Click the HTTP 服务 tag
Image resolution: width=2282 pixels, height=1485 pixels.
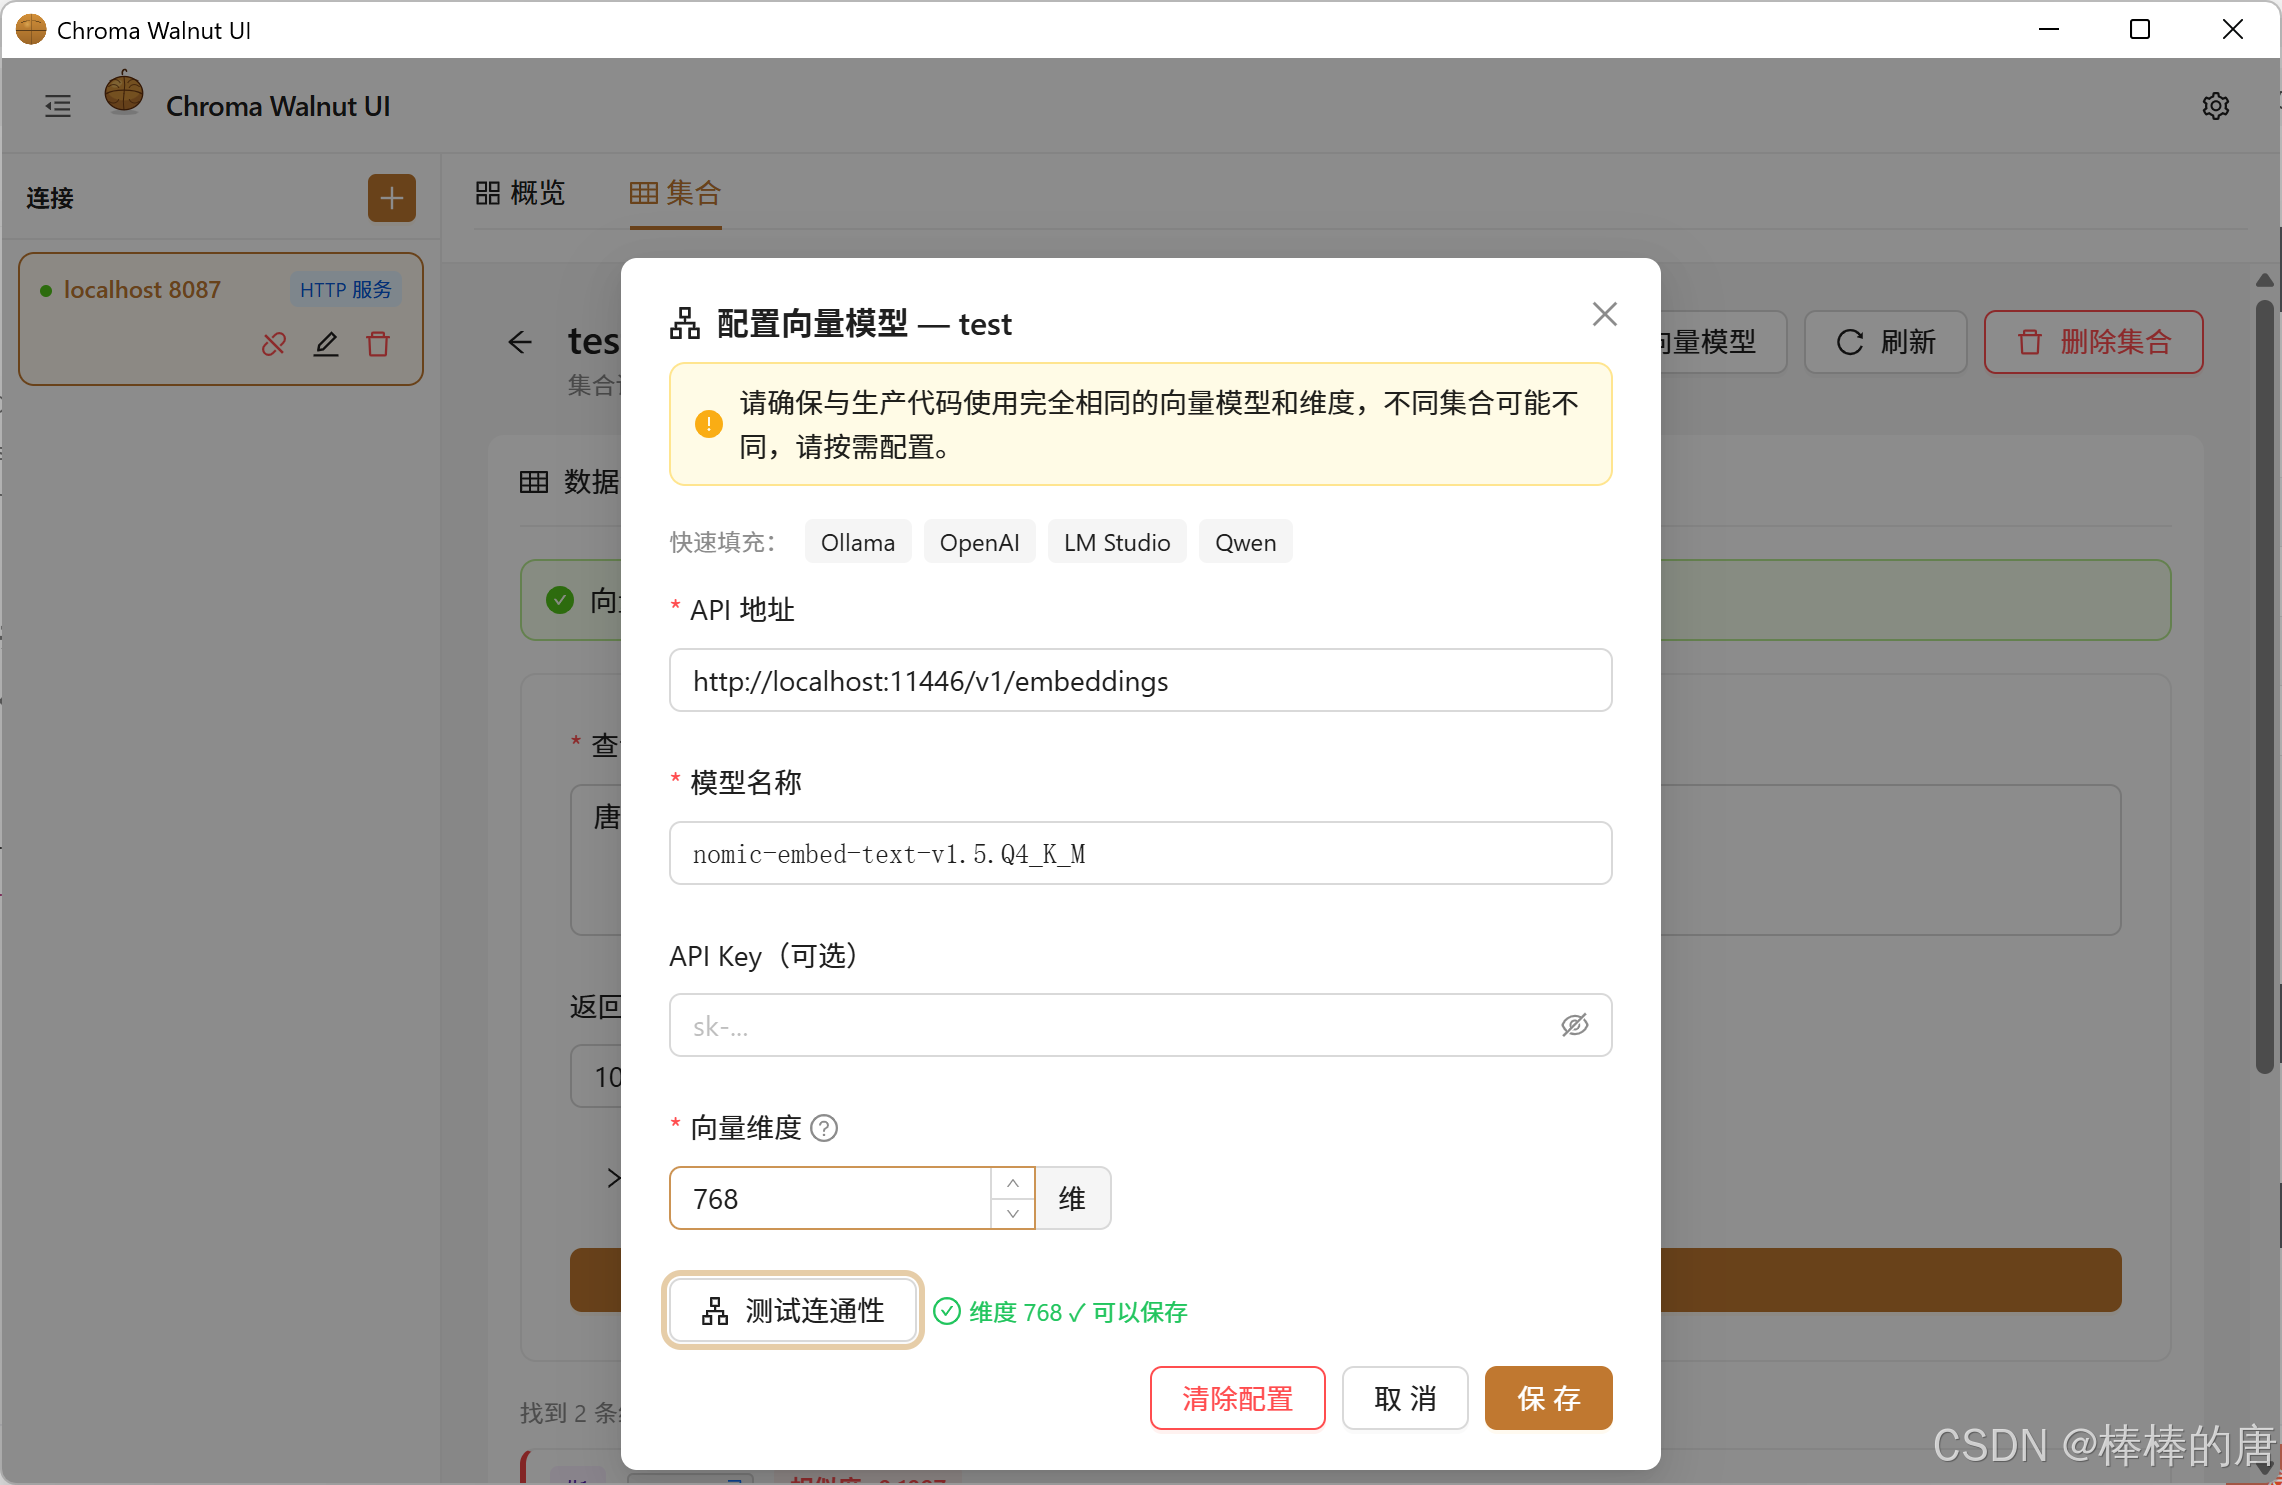pos(346,290)
